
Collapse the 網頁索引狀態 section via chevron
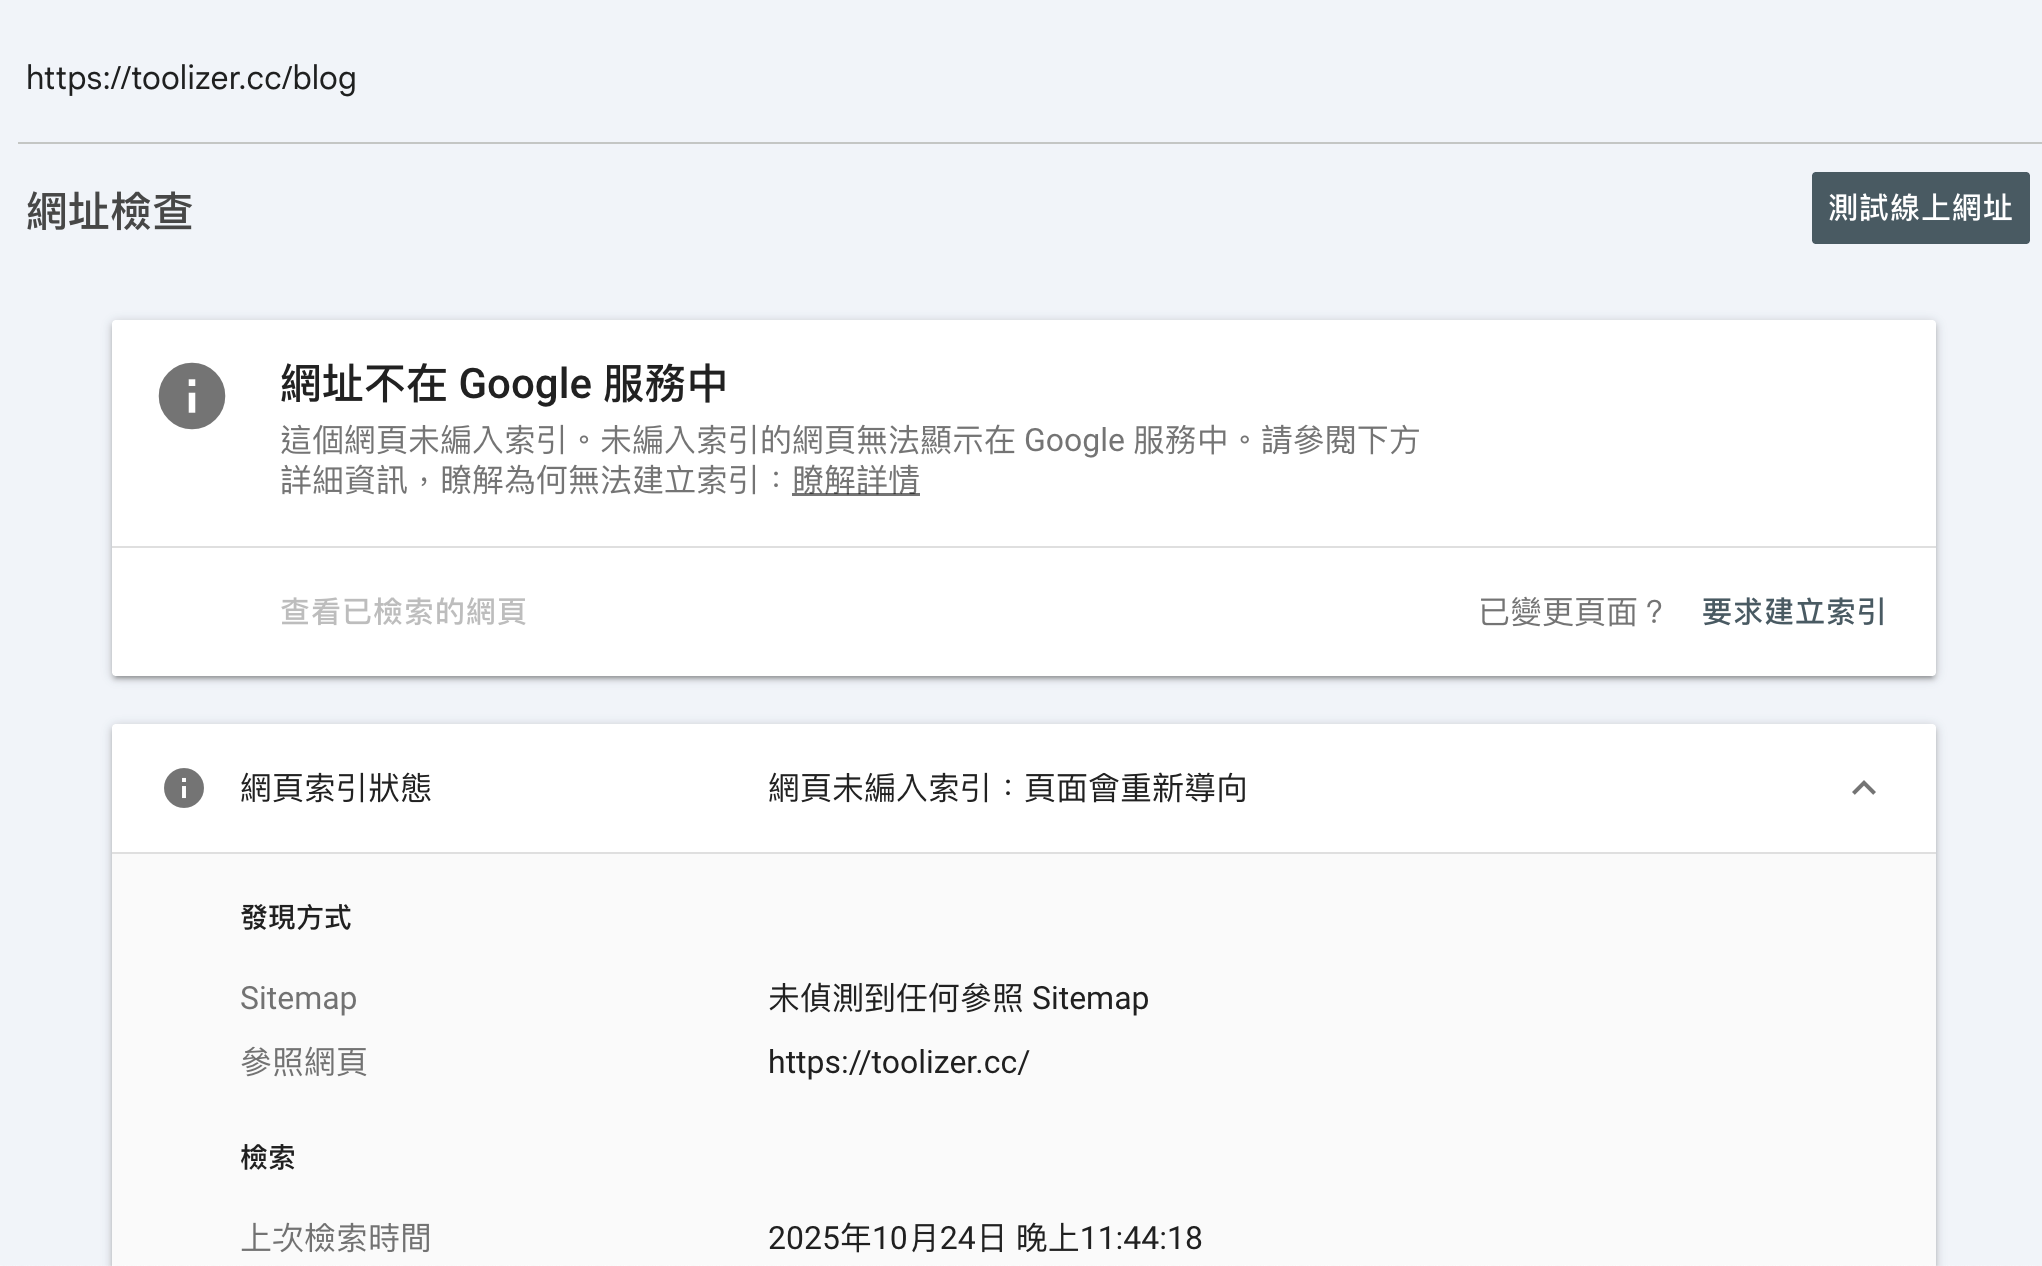click(1863, 789)
